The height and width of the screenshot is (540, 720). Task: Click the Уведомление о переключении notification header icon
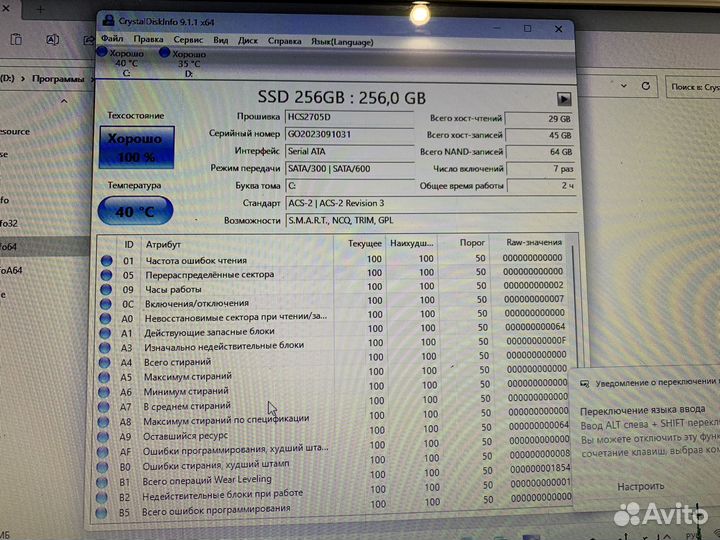click(584, 383)
